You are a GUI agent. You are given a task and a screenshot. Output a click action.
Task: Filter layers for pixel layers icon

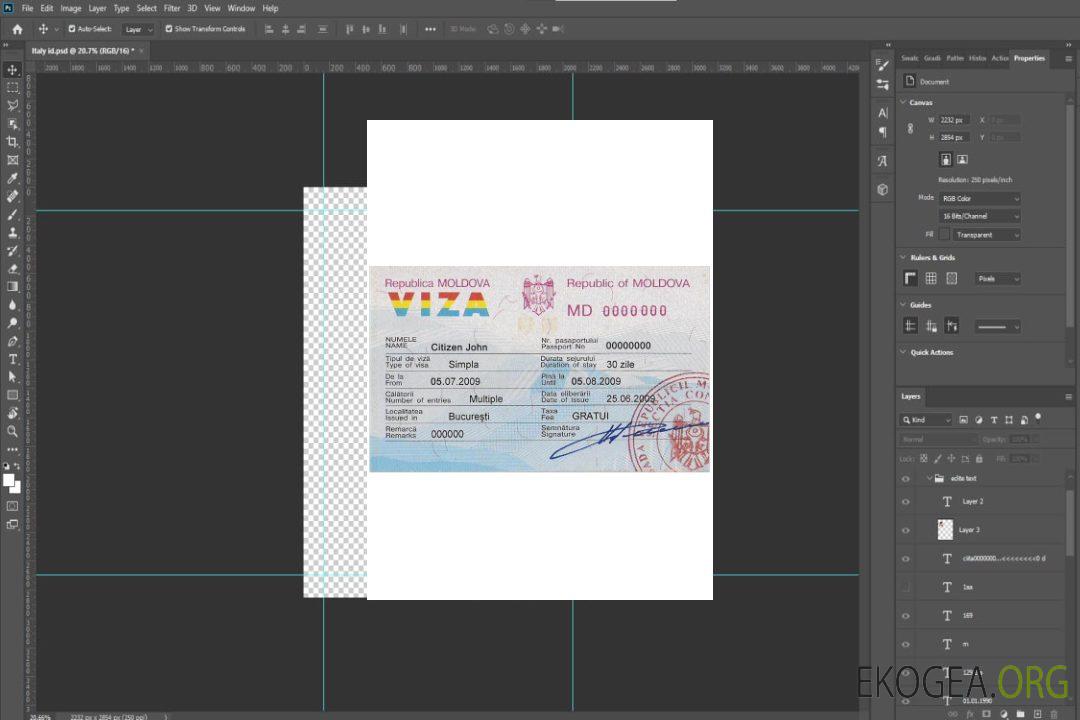(964, 420)
